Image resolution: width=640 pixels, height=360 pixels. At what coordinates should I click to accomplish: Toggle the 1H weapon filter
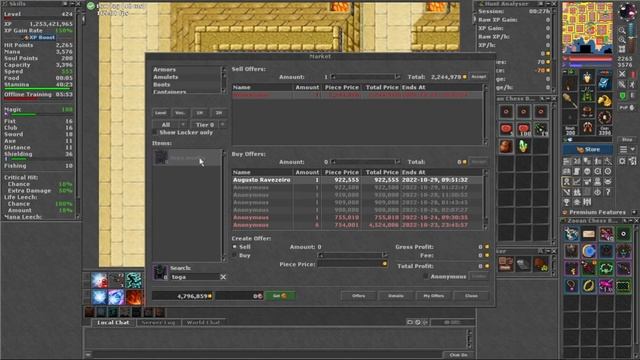point(200,113)
